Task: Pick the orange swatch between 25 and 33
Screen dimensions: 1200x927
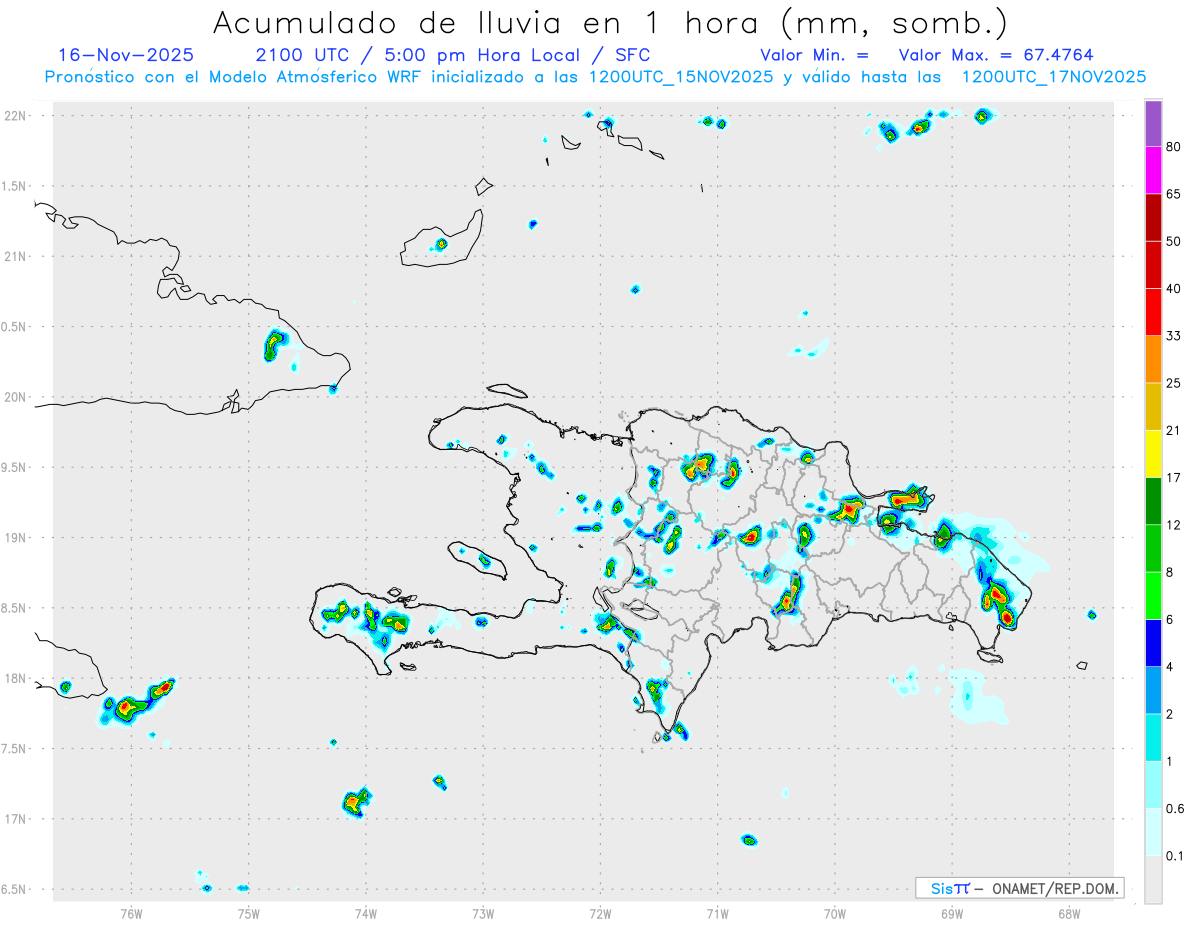Action: click(1153, 359)
